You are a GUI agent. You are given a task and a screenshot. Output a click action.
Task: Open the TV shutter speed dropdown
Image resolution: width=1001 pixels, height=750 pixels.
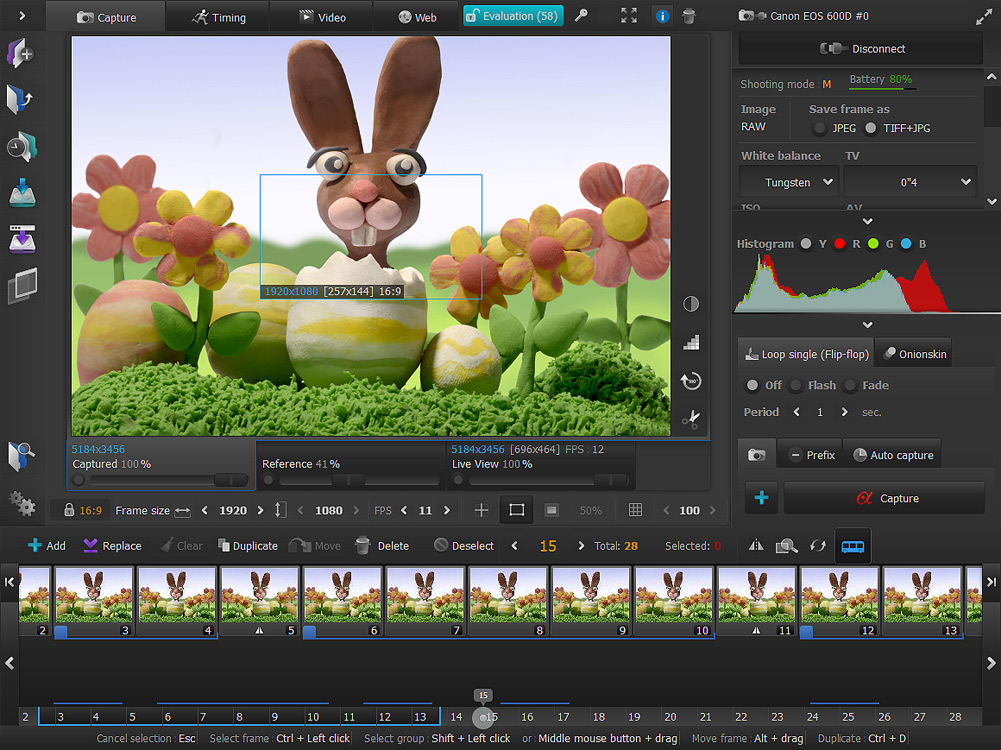[910, 182]
